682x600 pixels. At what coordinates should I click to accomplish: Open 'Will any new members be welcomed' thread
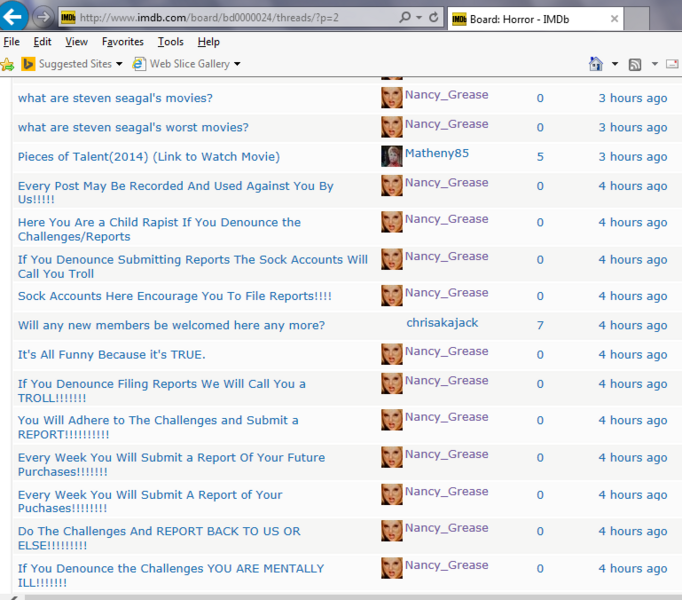pos(171,325)
